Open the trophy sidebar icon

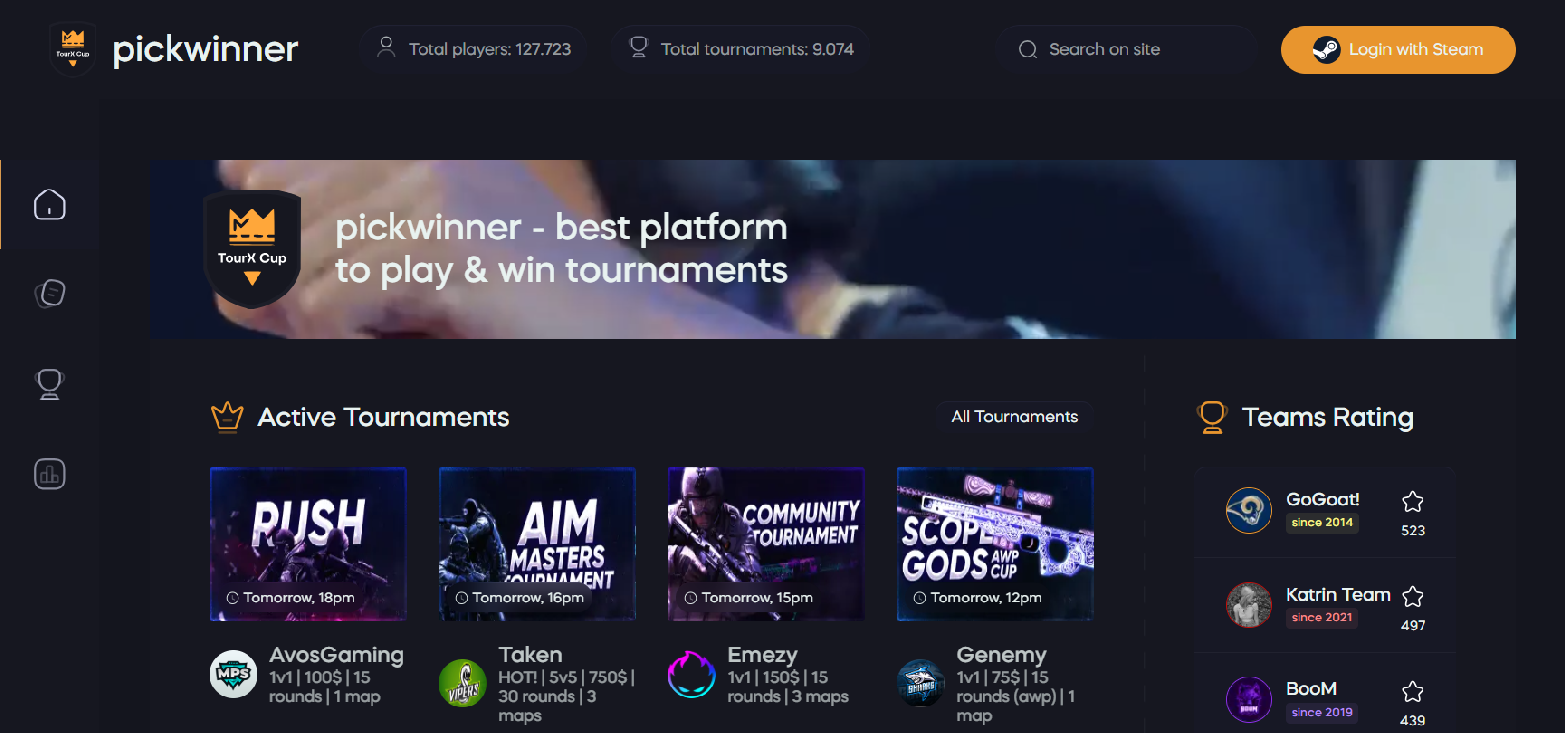coord(50,384)
